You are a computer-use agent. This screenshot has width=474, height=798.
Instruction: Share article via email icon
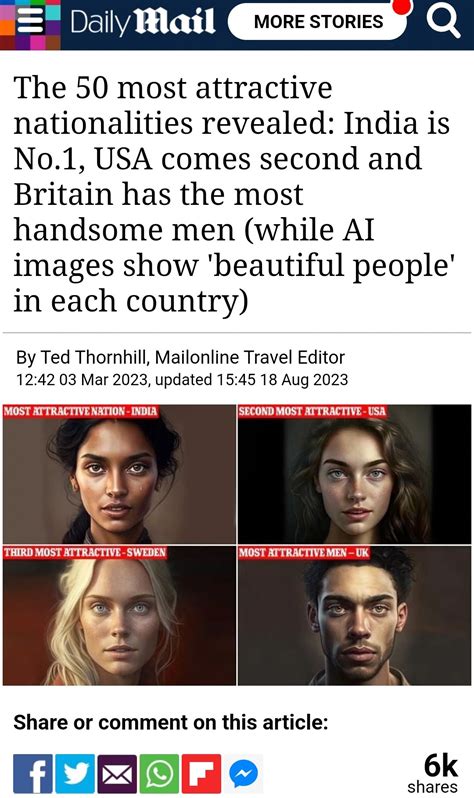pyautogui.click(x=118, y=774)
